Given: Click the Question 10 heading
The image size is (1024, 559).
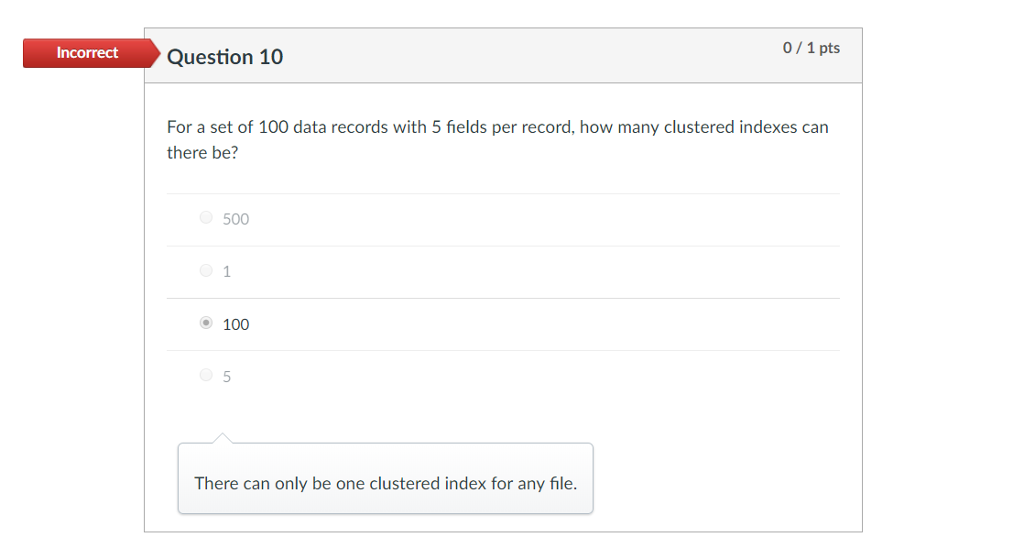Looking at the screenshot, I should tap(225, 57).
